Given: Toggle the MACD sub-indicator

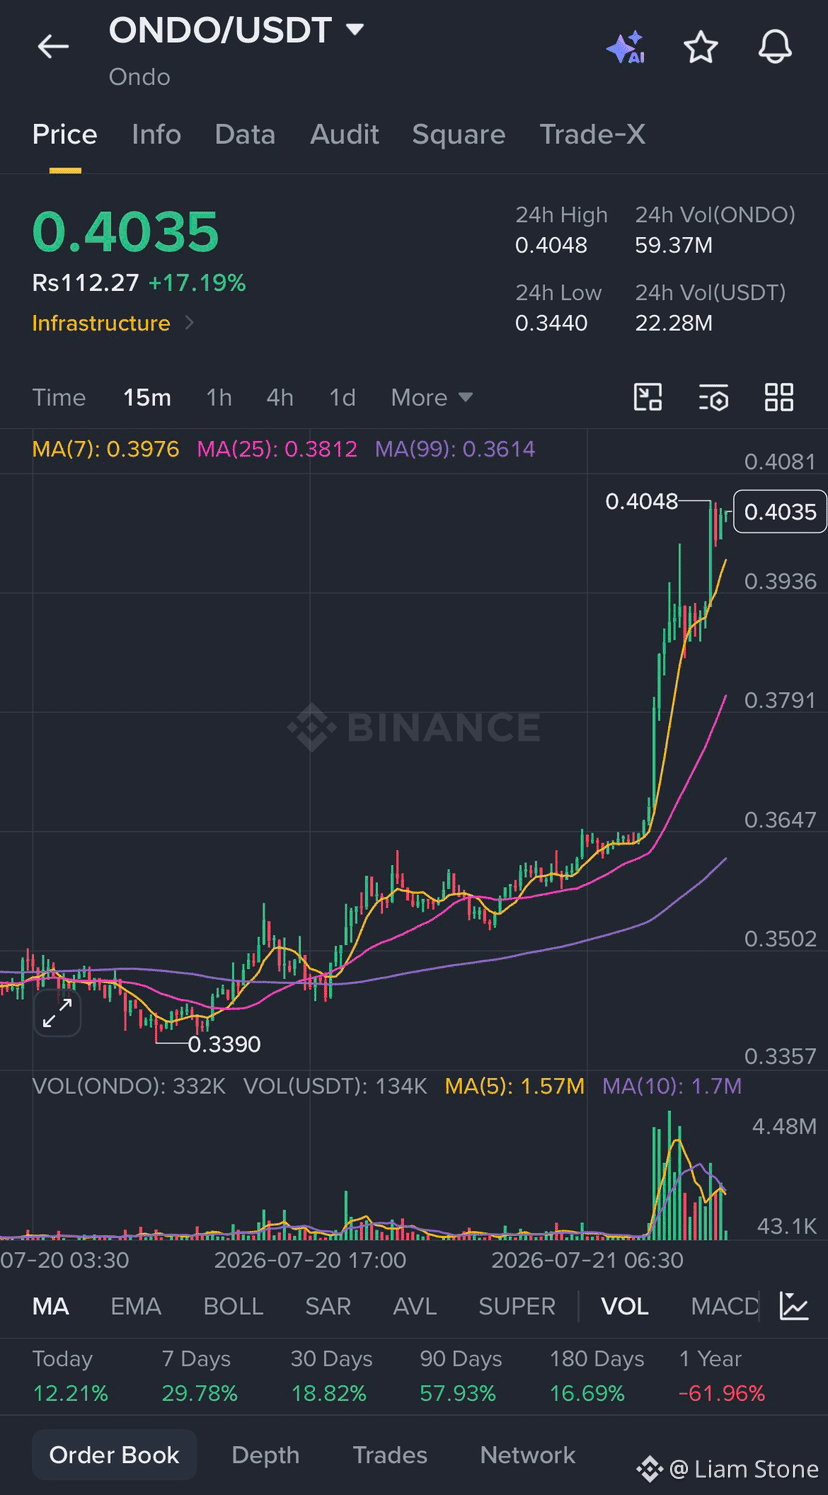Looking at the screenshot, I should 725,1306.
